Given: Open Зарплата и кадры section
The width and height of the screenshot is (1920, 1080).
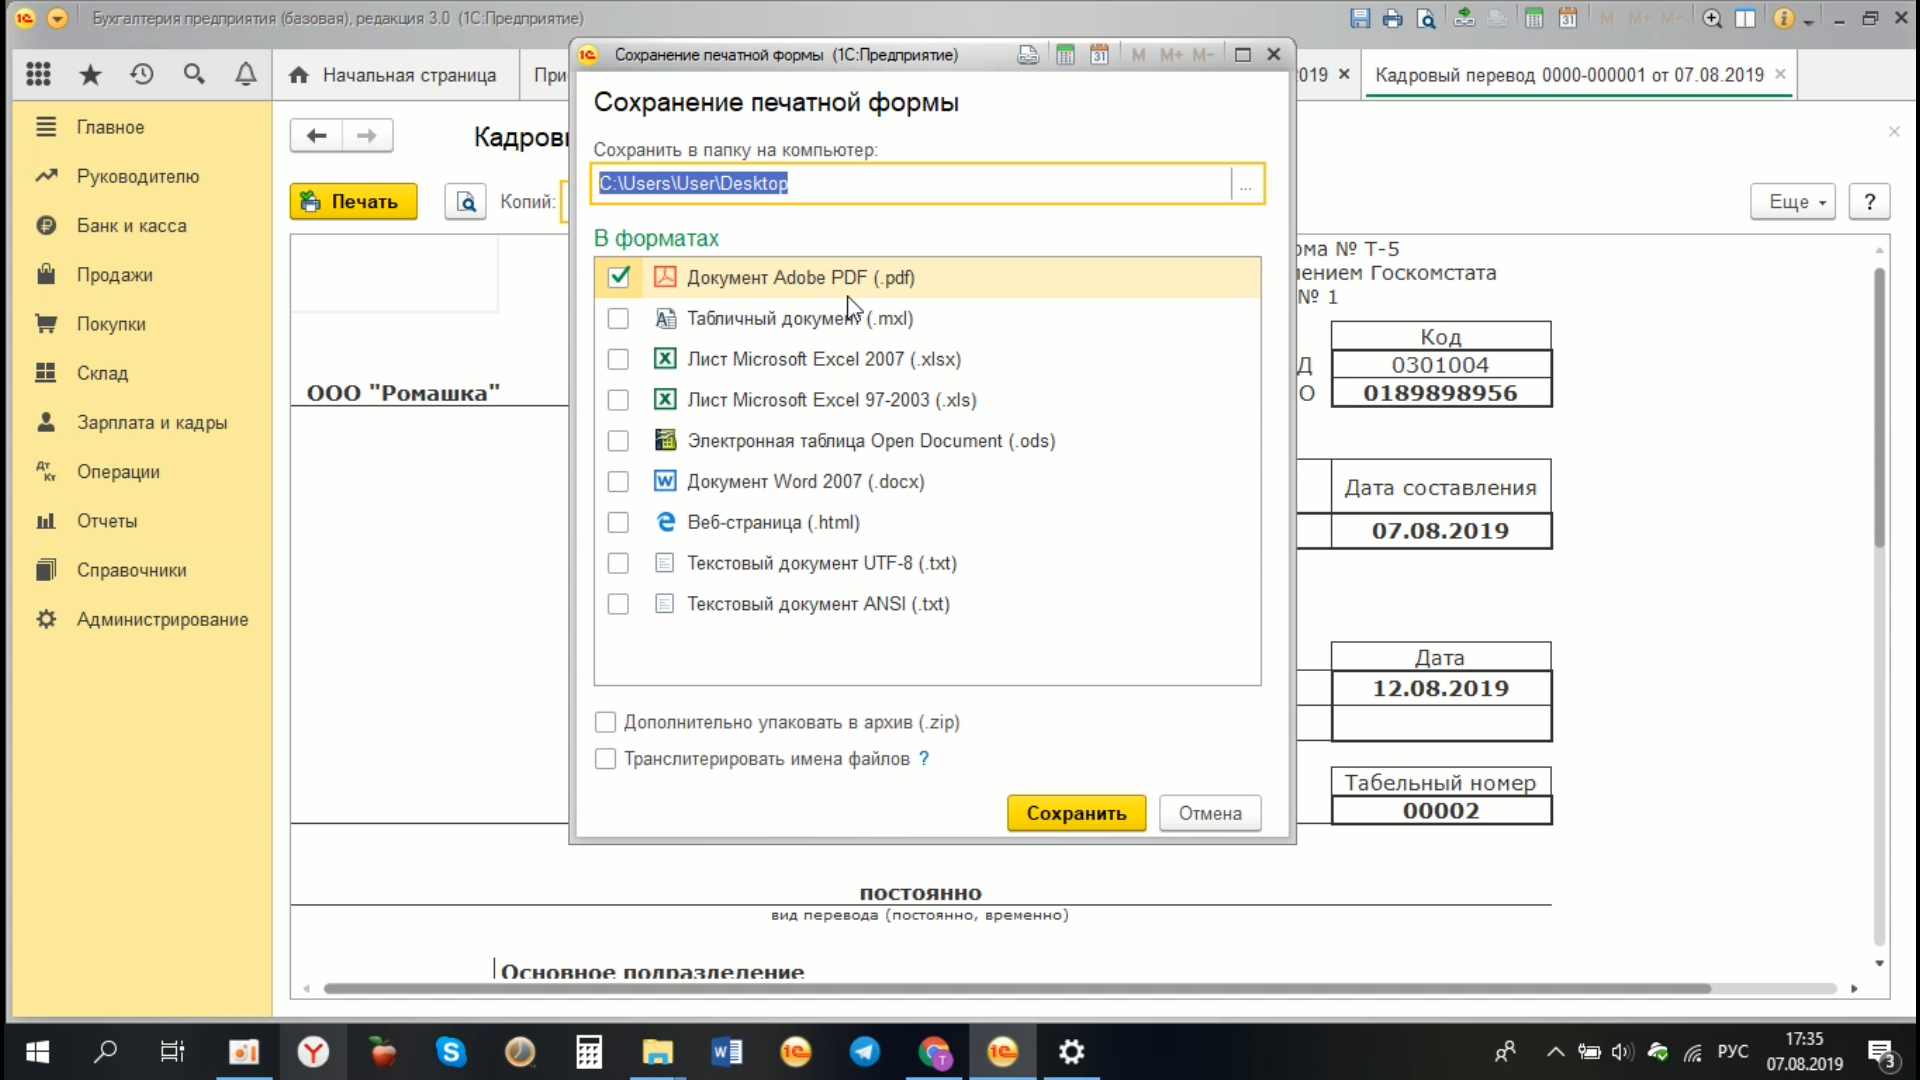Looking at the screenshot, I should click(x=151, y=422).
